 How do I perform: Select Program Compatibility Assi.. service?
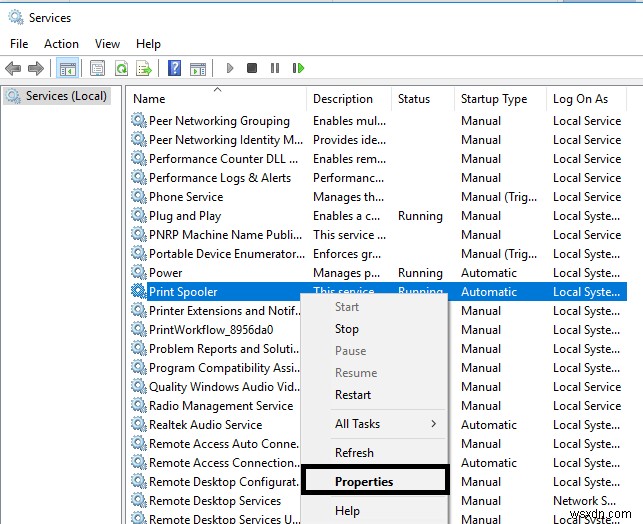(x=224, y=367)
